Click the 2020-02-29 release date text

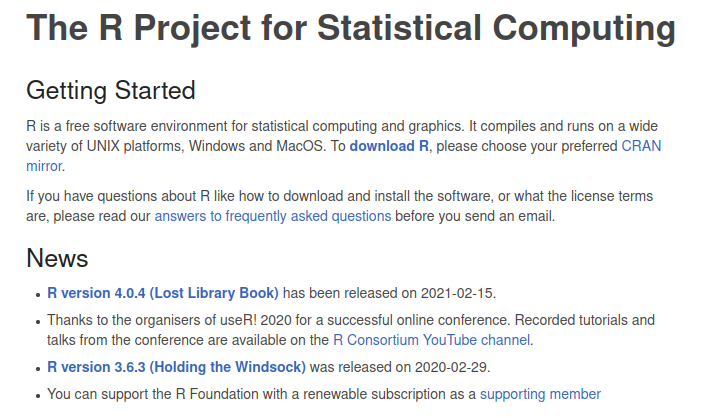[x=451, y=367]
